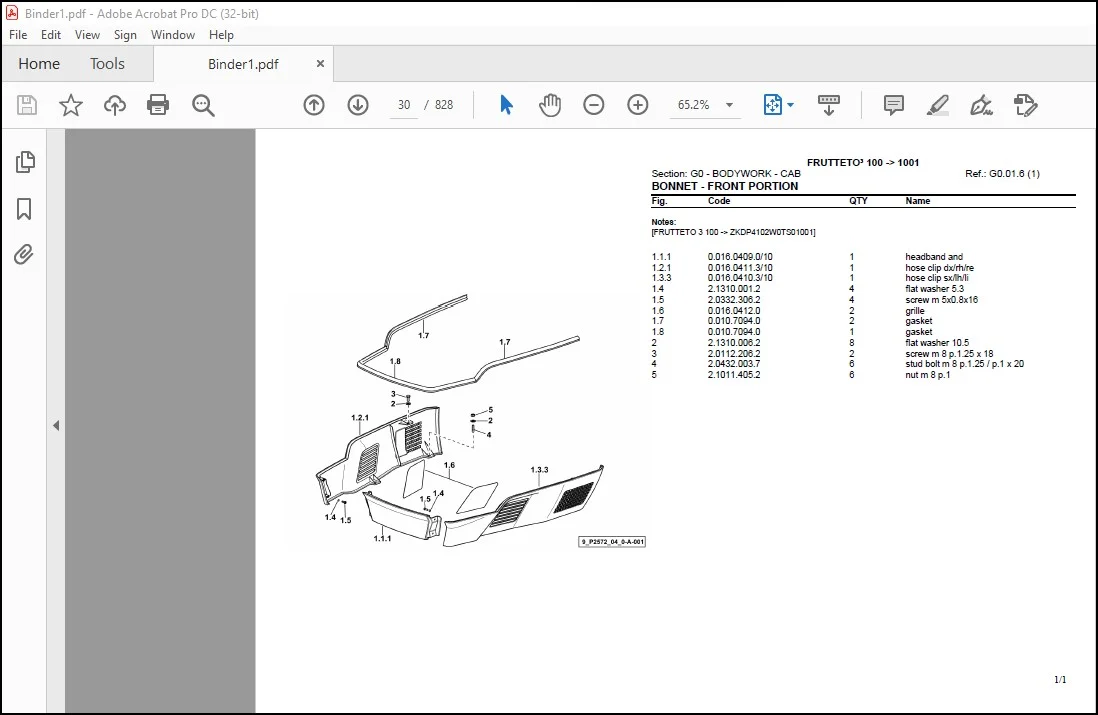Activate the Hand pan tool
Image resolution: width=1098 pixels, height=715 pixels.
[550, 105]
